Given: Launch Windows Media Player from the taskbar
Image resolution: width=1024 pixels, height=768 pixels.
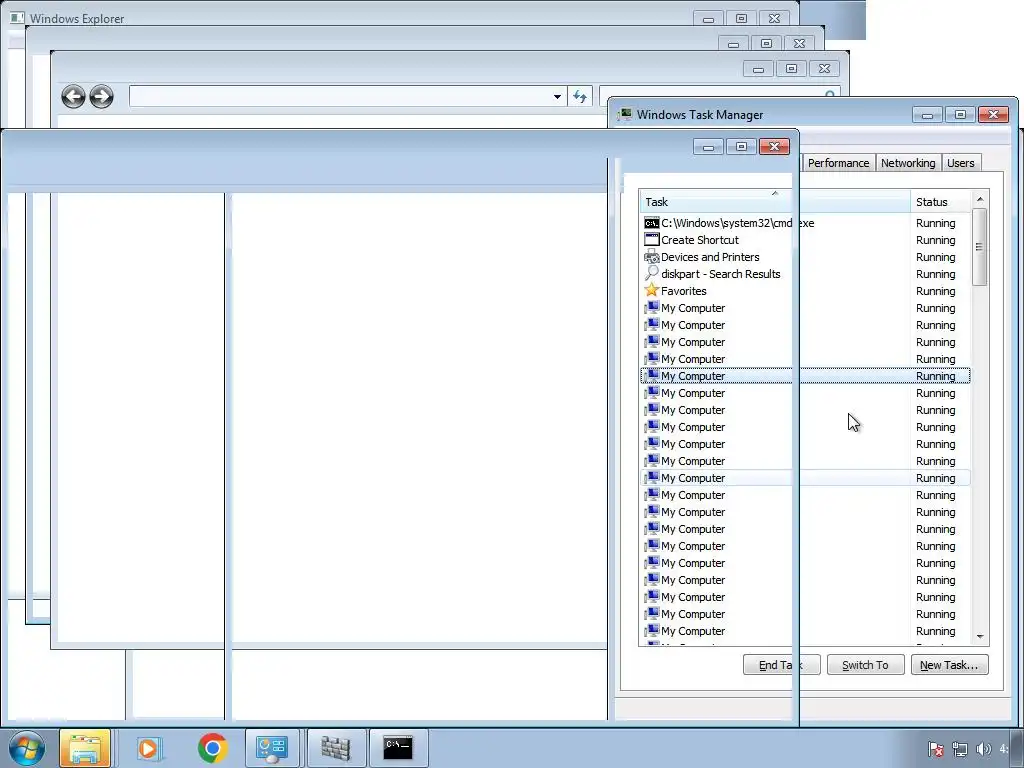Looking at the screenshot, I should tap(149, 748).
